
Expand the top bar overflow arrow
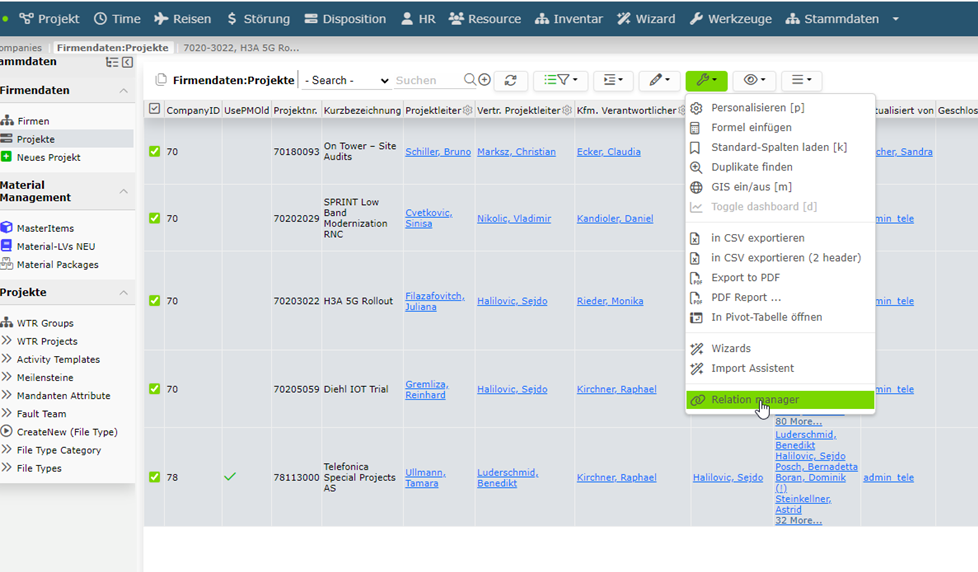tap(896, 19)
